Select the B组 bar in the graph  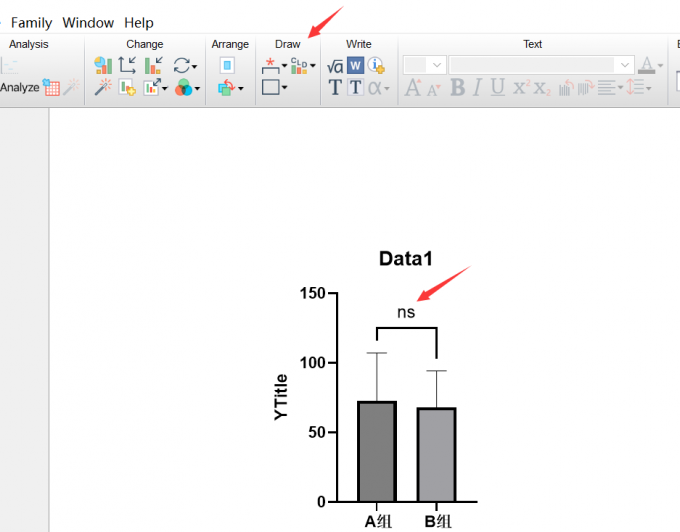click(x=436, y=454)
